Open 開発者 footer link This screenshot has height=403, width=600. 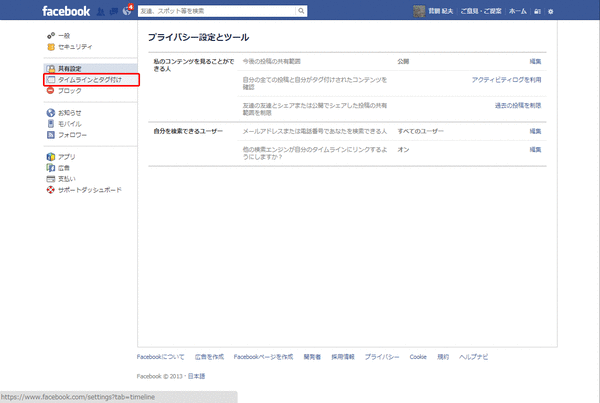pos(312,357)
